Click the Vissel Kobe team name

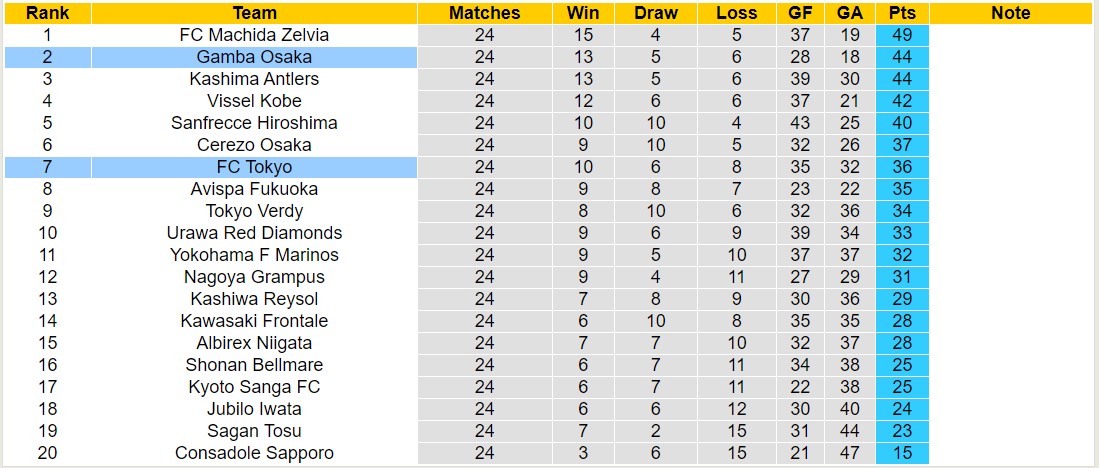coord(254,101)
